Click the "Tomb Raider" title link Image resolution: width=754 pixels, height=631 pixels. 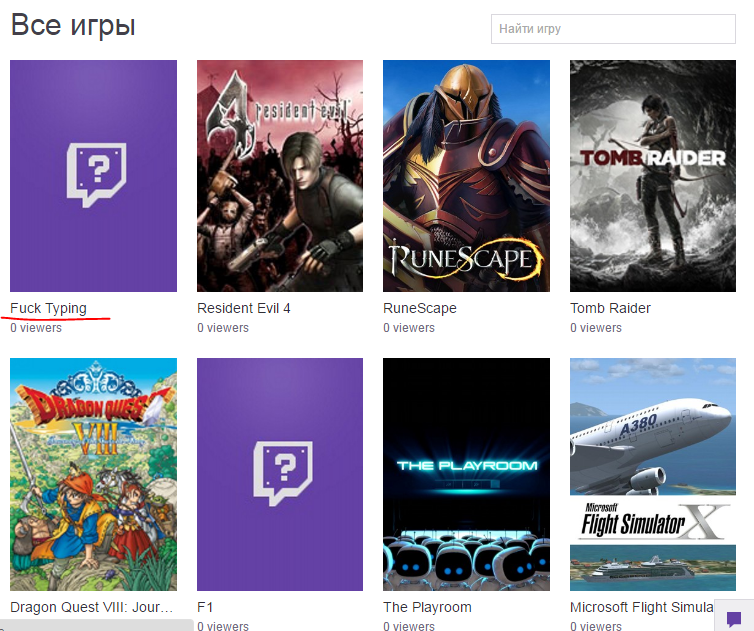pyautogui.click(x=610, y=308)
